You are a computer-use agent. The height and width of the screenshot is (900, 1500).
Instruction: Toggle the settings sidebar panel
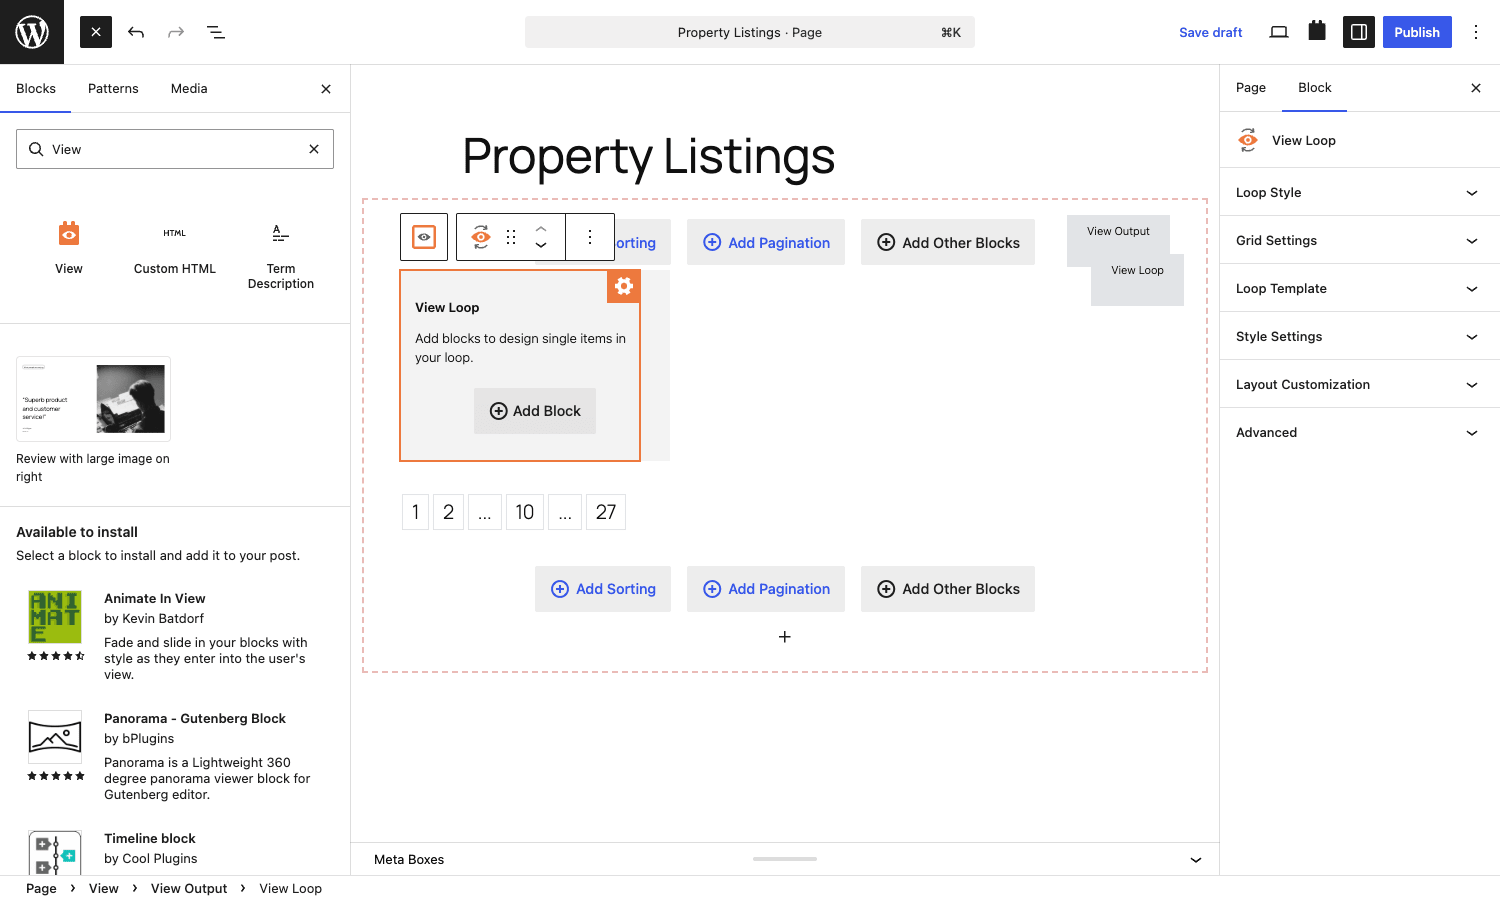[x=1359, y=32]
